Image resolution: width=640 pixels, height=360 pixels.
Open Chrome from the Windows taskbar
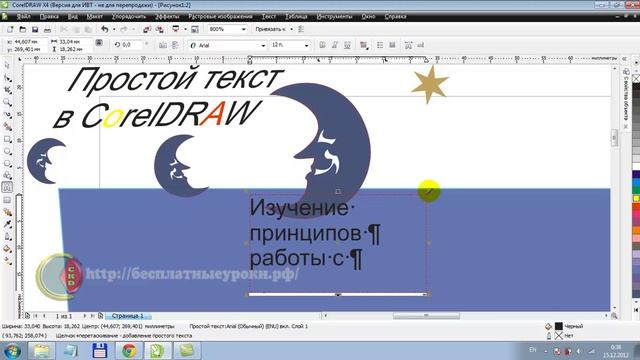pos(129,351)
